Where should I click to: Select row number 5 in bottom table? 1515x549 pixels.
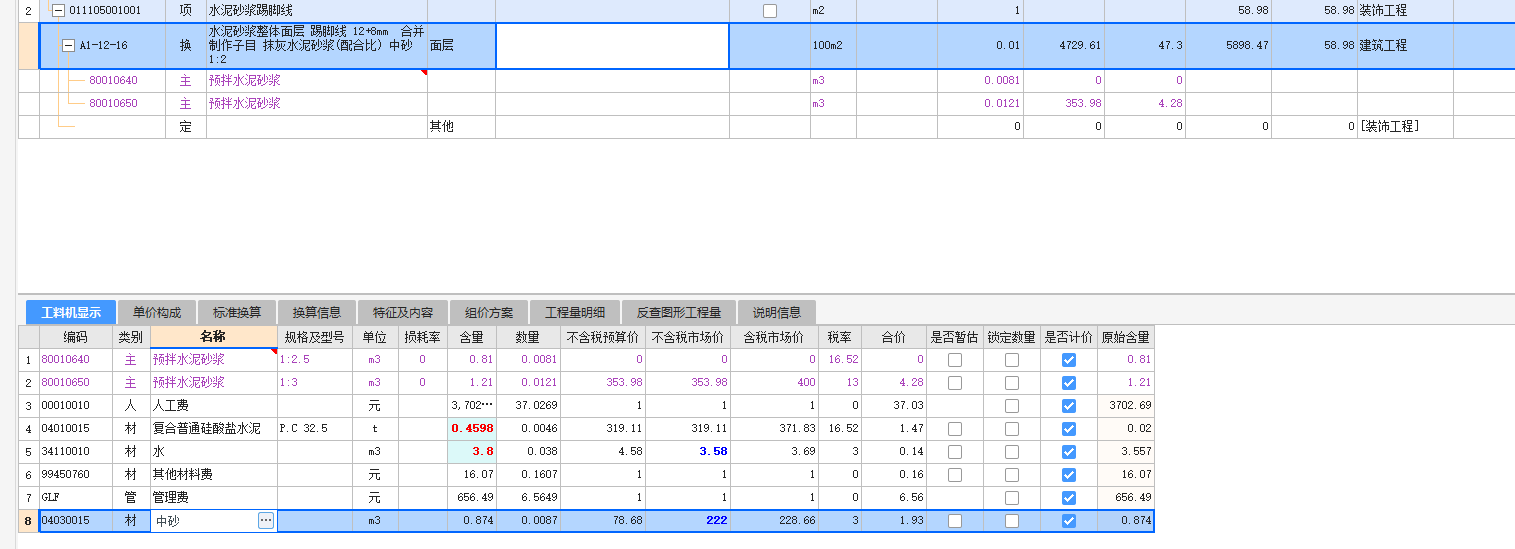coord(28,452)
